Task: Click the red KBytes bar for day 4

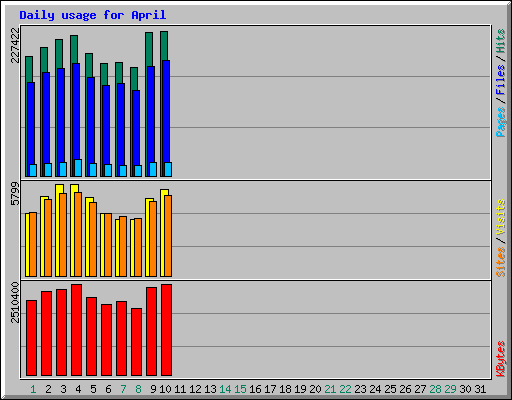Action: pos(76,330)
